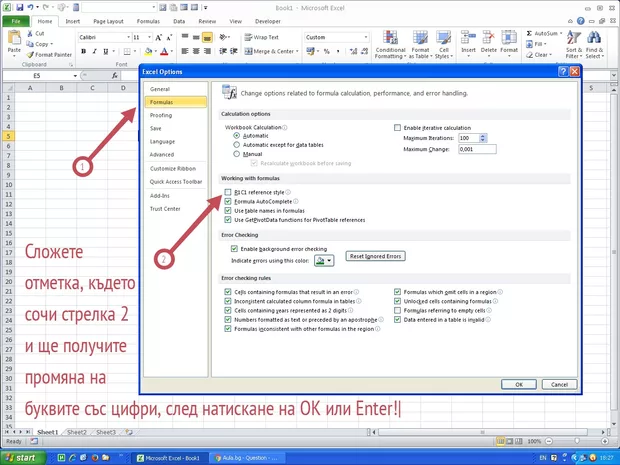Click the Middle Align icon
Image resolution: width=620 pixels, height=465 pixels.
click(196, 38)
